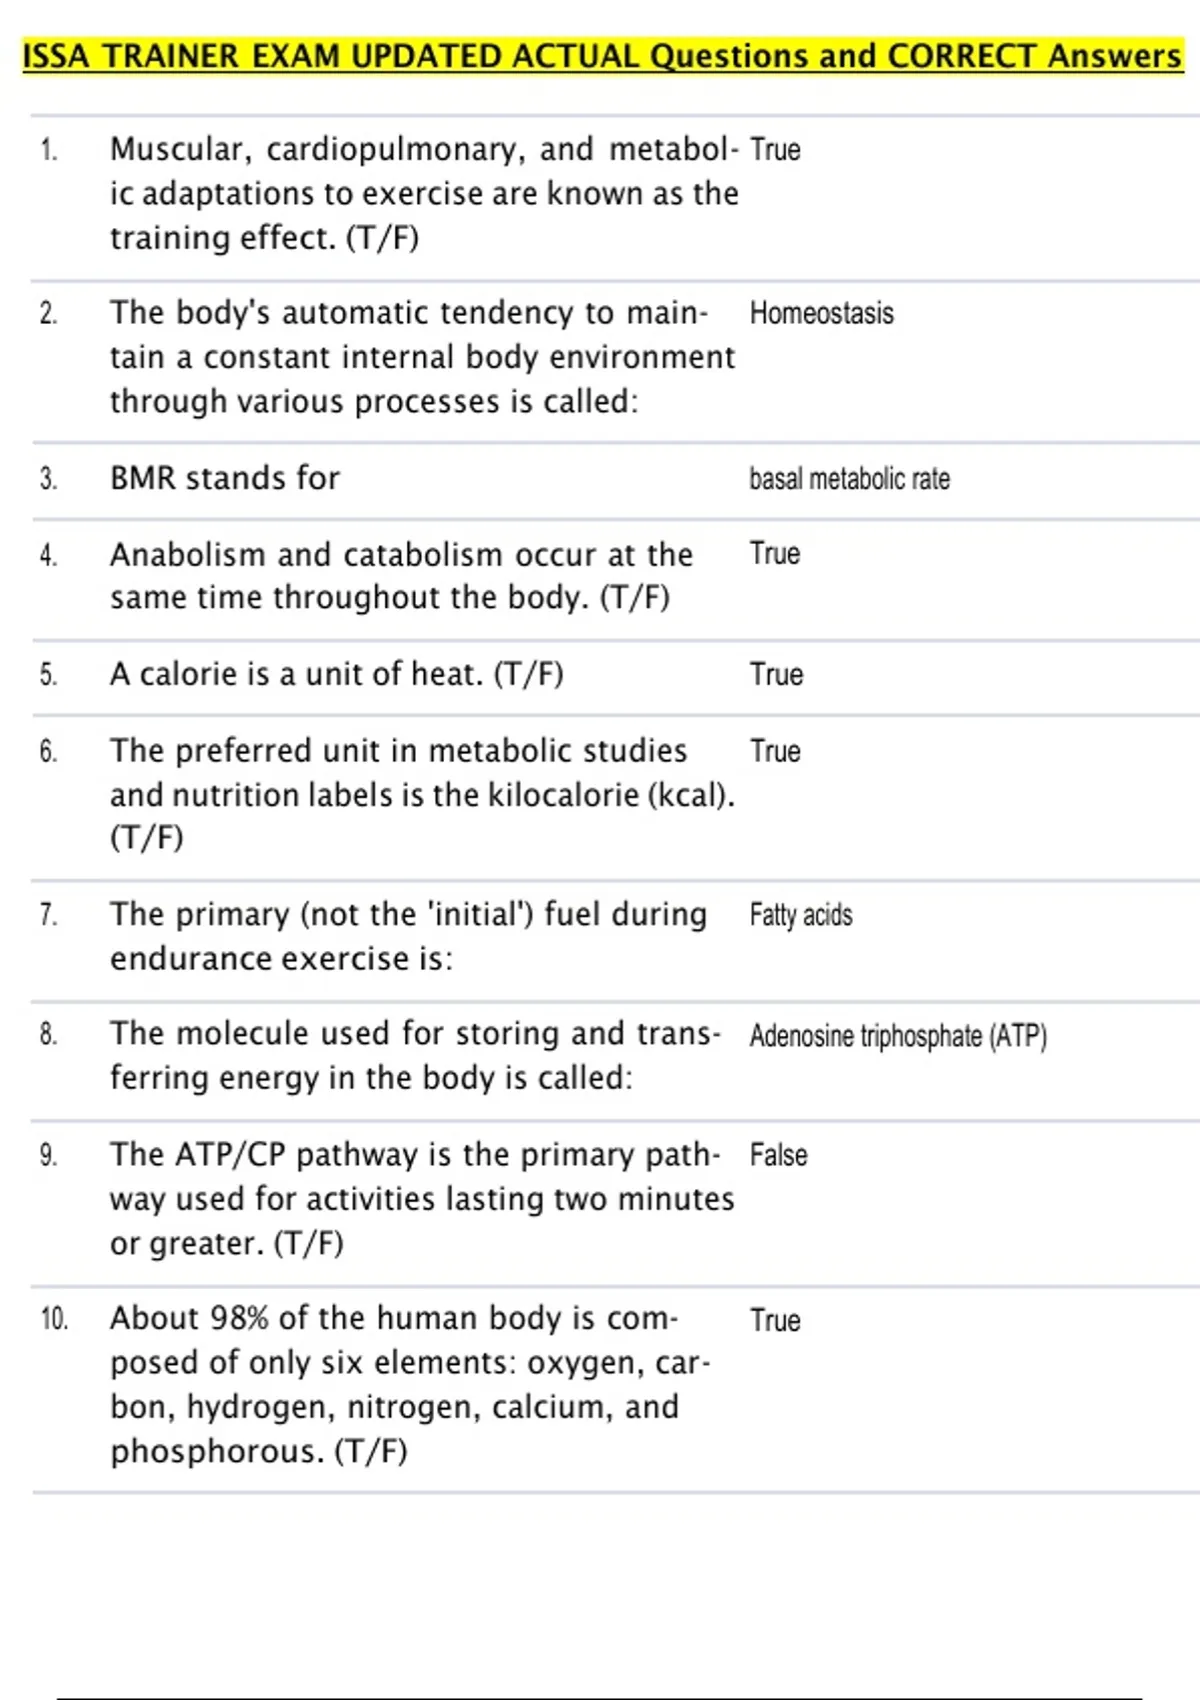Image resolution: width=1200 pixels, height=1700 pixels.
Task: Select the 'basal metabolic rate' answer
Action: tap(849, 480)
